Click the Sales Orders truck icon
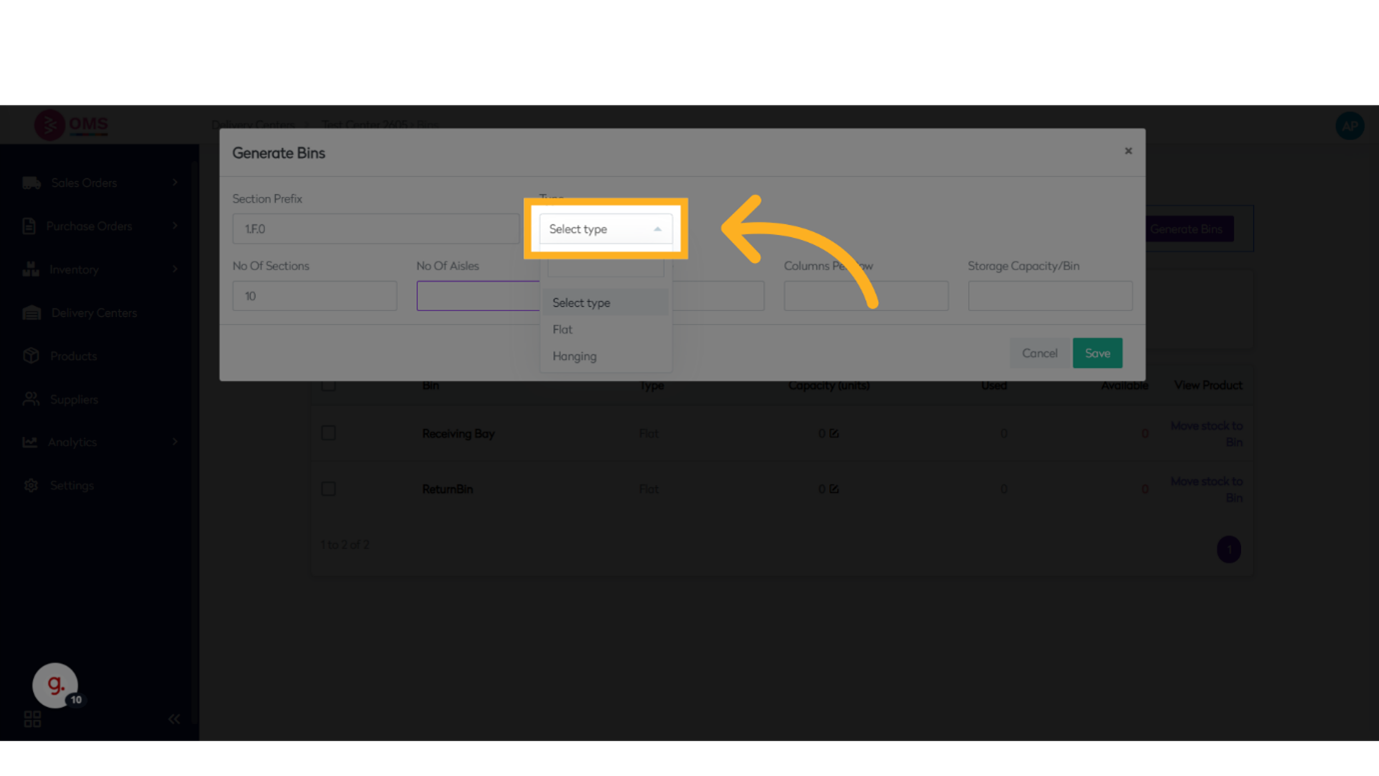 coord(31,183)
